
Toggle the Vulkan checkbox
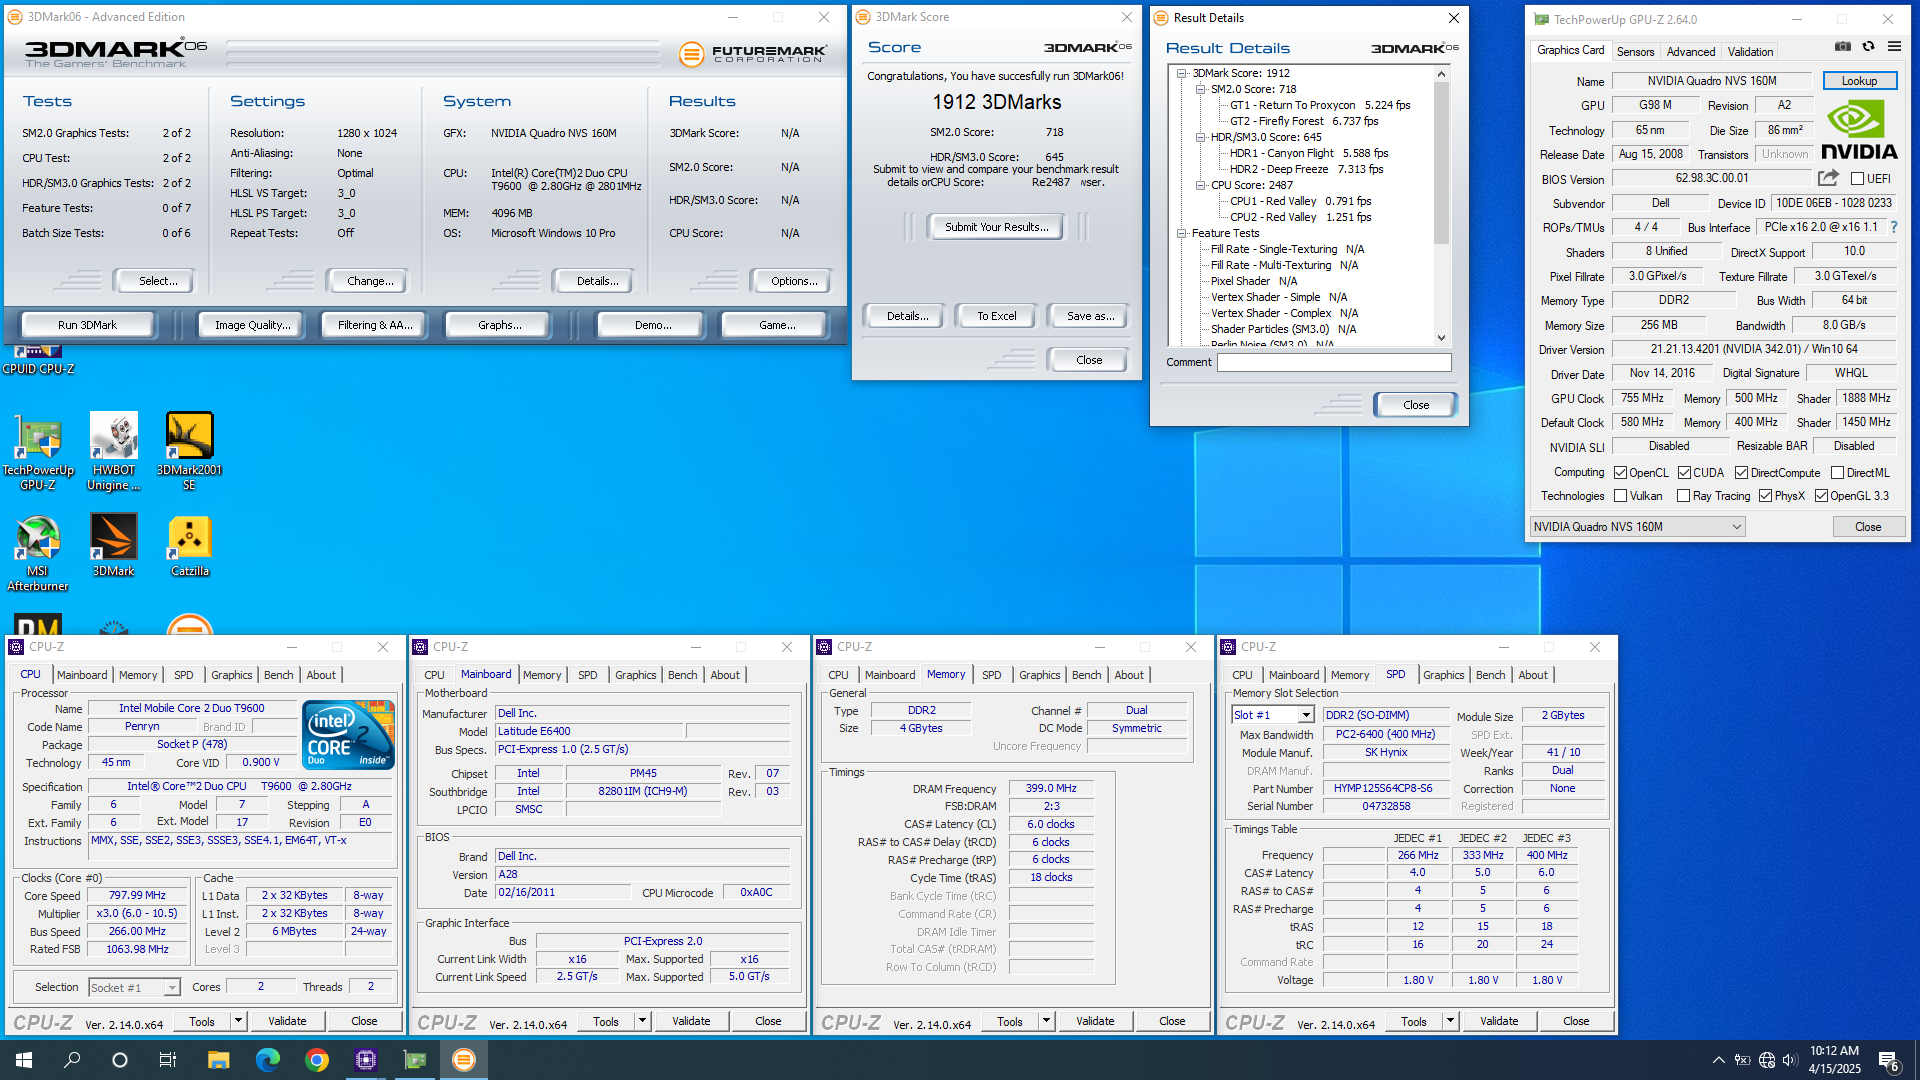pos(1620,496)
